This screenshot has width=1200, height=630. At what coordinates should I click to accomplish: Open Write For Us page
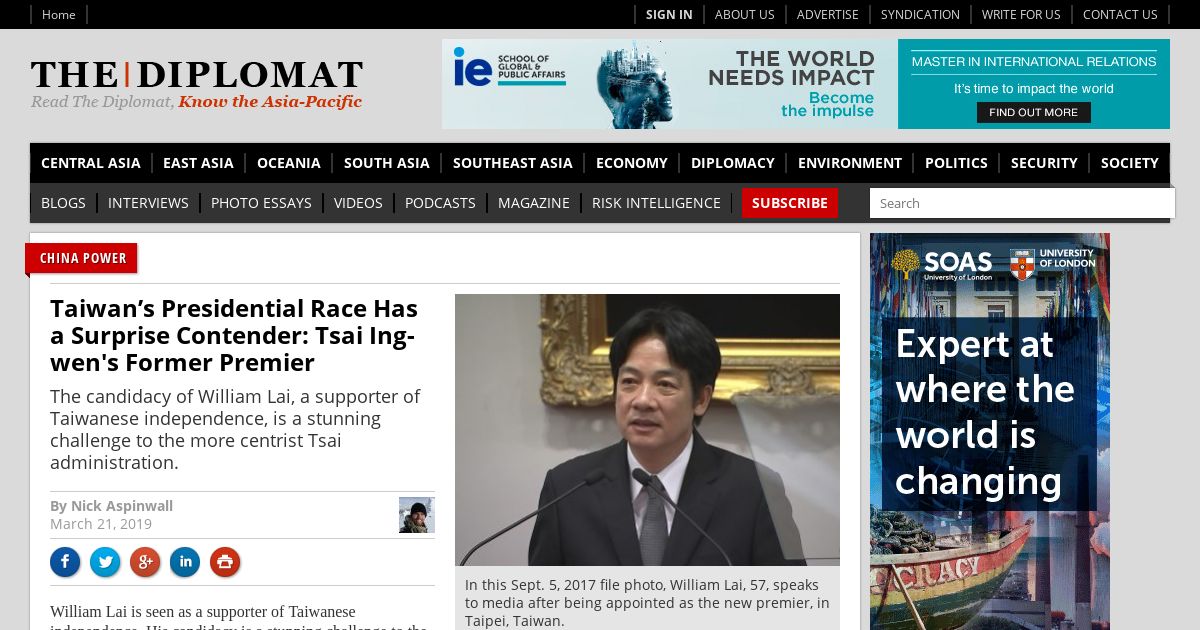[1021, 14]
